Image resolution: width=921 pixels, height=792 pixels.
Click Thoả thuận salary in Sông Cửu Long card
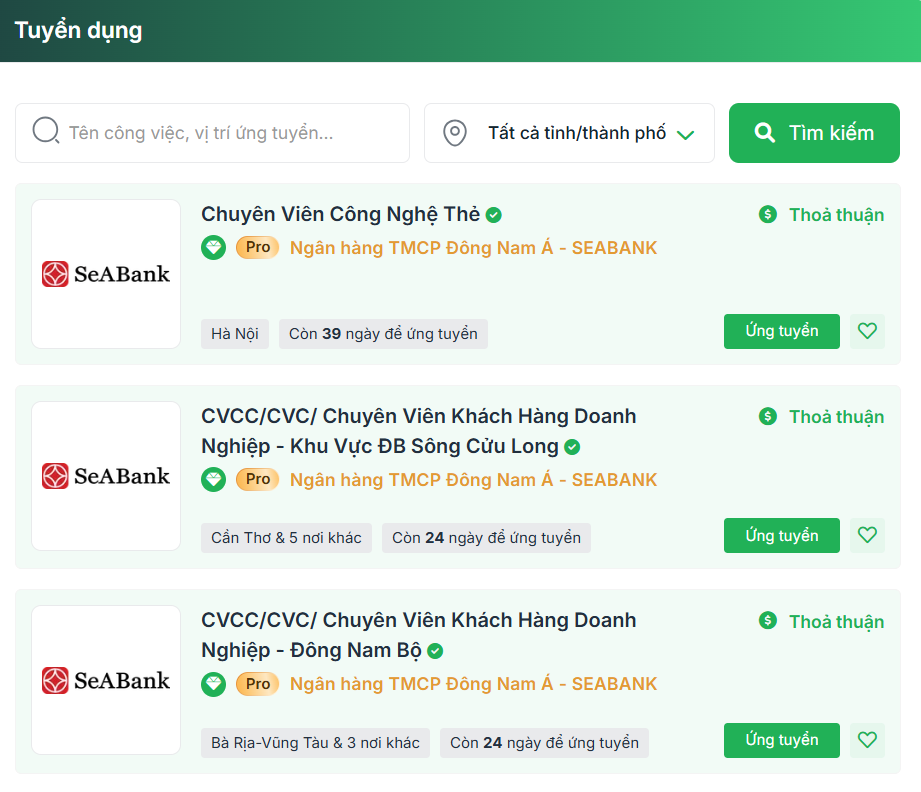[x=836, y=417]
